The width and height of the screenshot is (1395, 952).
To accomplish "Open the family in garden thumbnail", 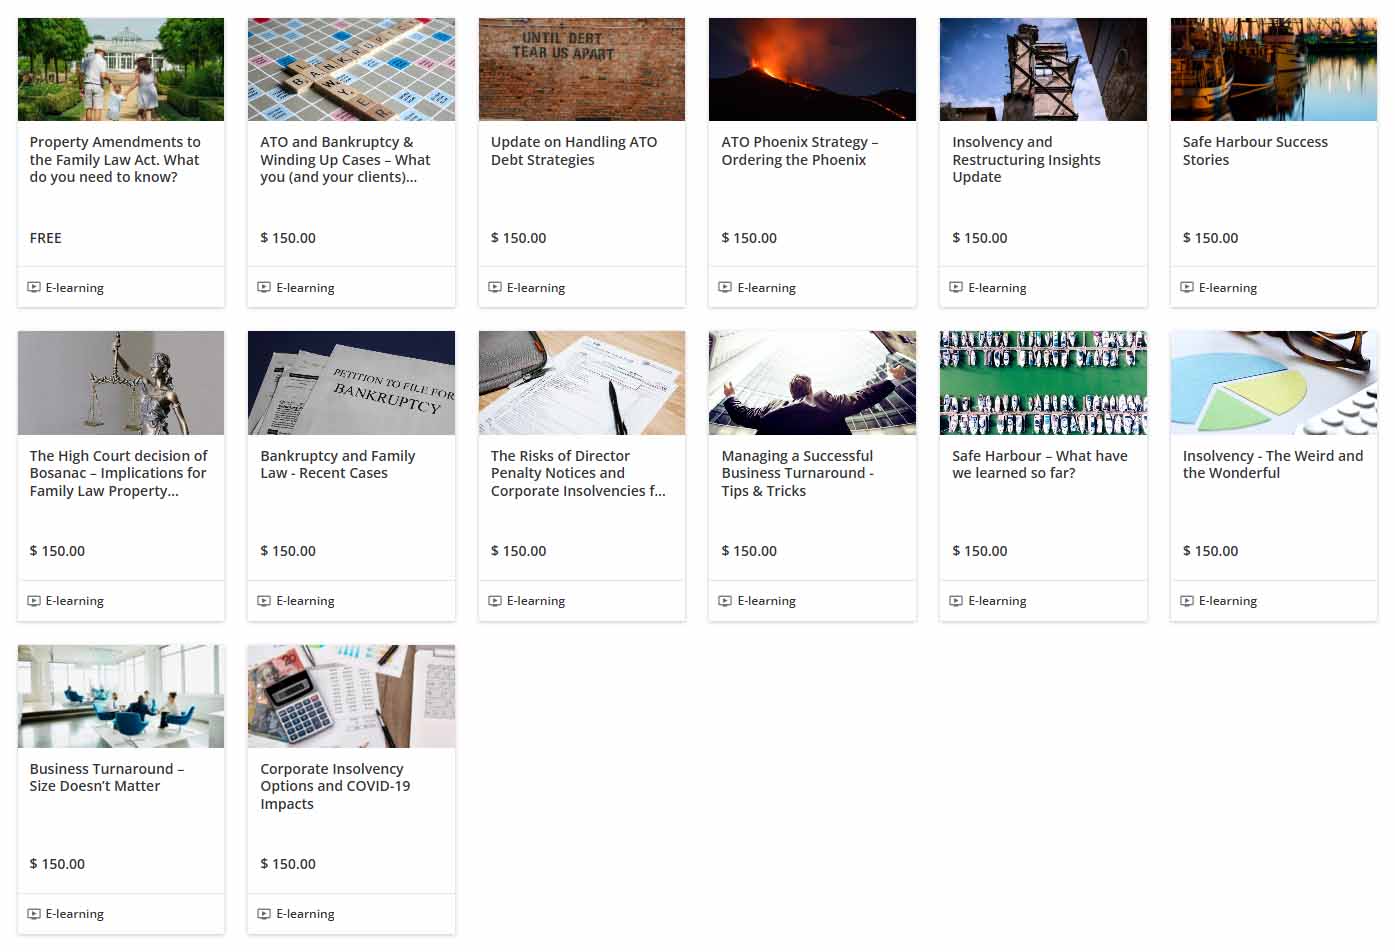I will (x=121, y=69).
